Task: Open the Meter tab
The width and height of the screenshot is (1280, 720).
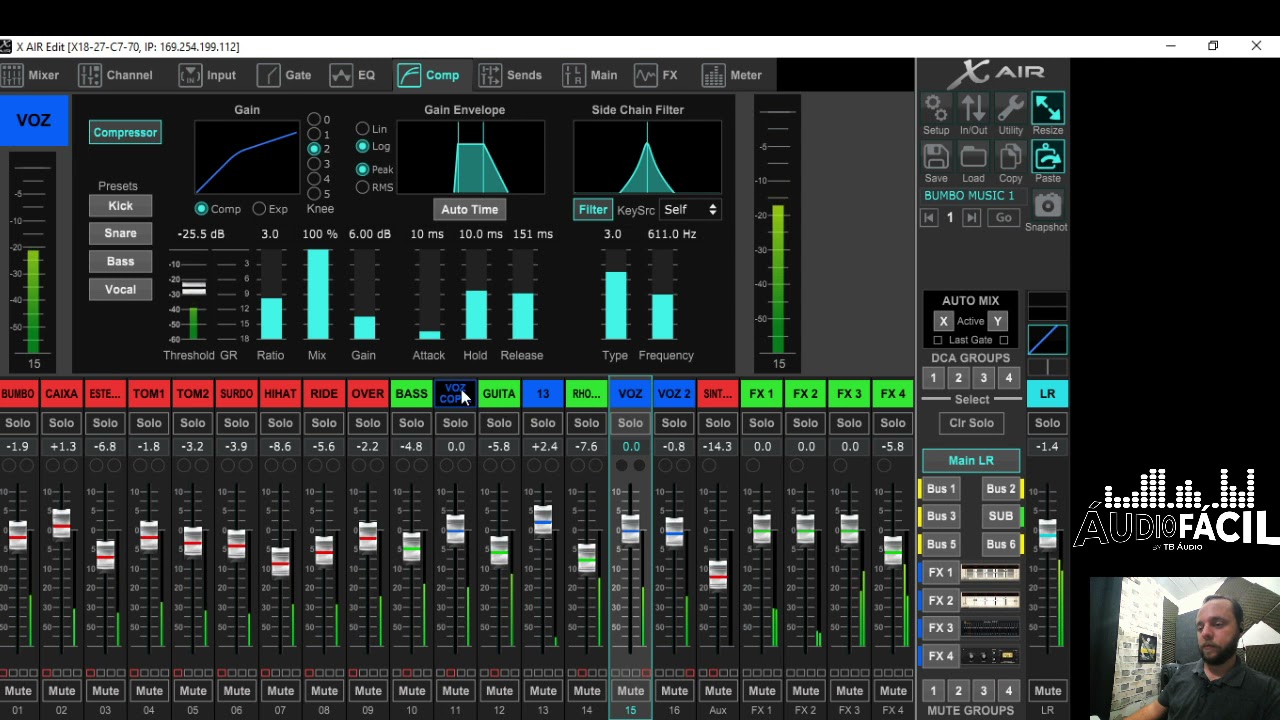Action: pos(732,75)
